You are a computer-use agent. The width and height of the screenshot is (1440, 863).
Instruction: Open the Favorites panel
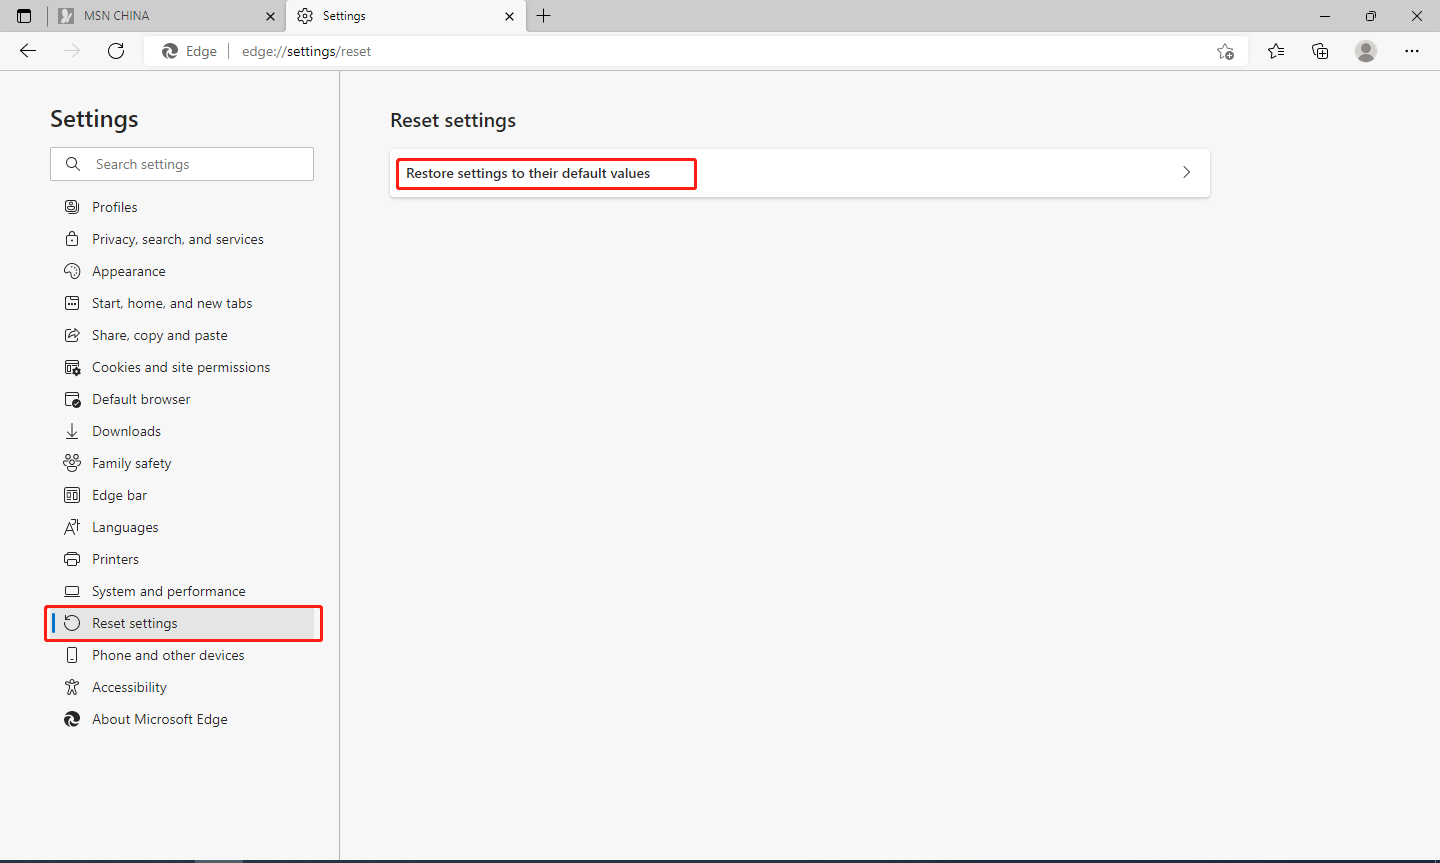[1275, 50]
